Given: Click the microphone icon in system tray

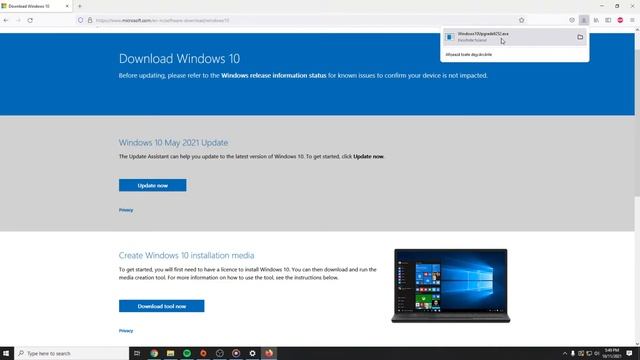Looking at the screenshot, I should (573, 353).
